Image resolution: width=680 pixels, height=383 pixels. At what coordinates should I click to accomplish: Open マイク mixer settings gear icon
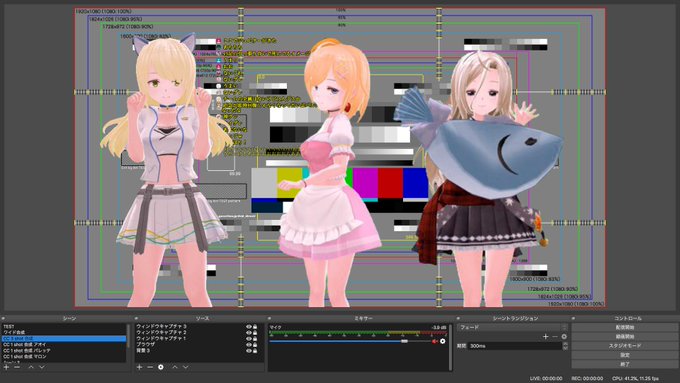click(x=442, y=341)
